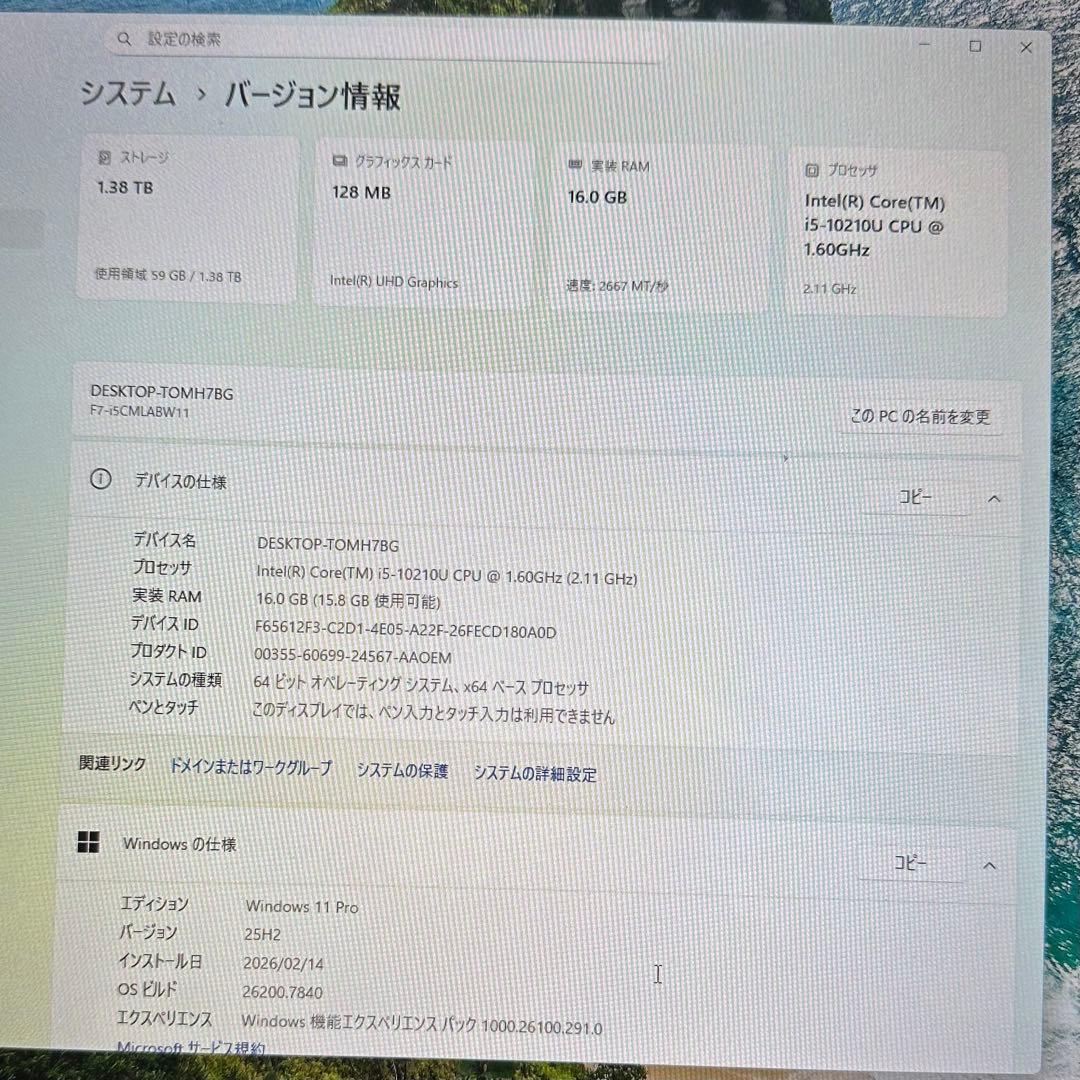Viewport: 1080px width, 1080px height.
Task: Open Microsoft サービス規約 link
Action: pos(191,1048)
